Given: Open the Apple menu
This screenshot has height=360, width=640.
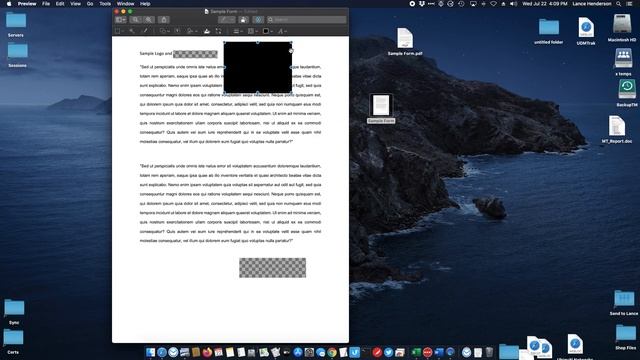Looking at the screenshot, I should (x=9, y=4).
